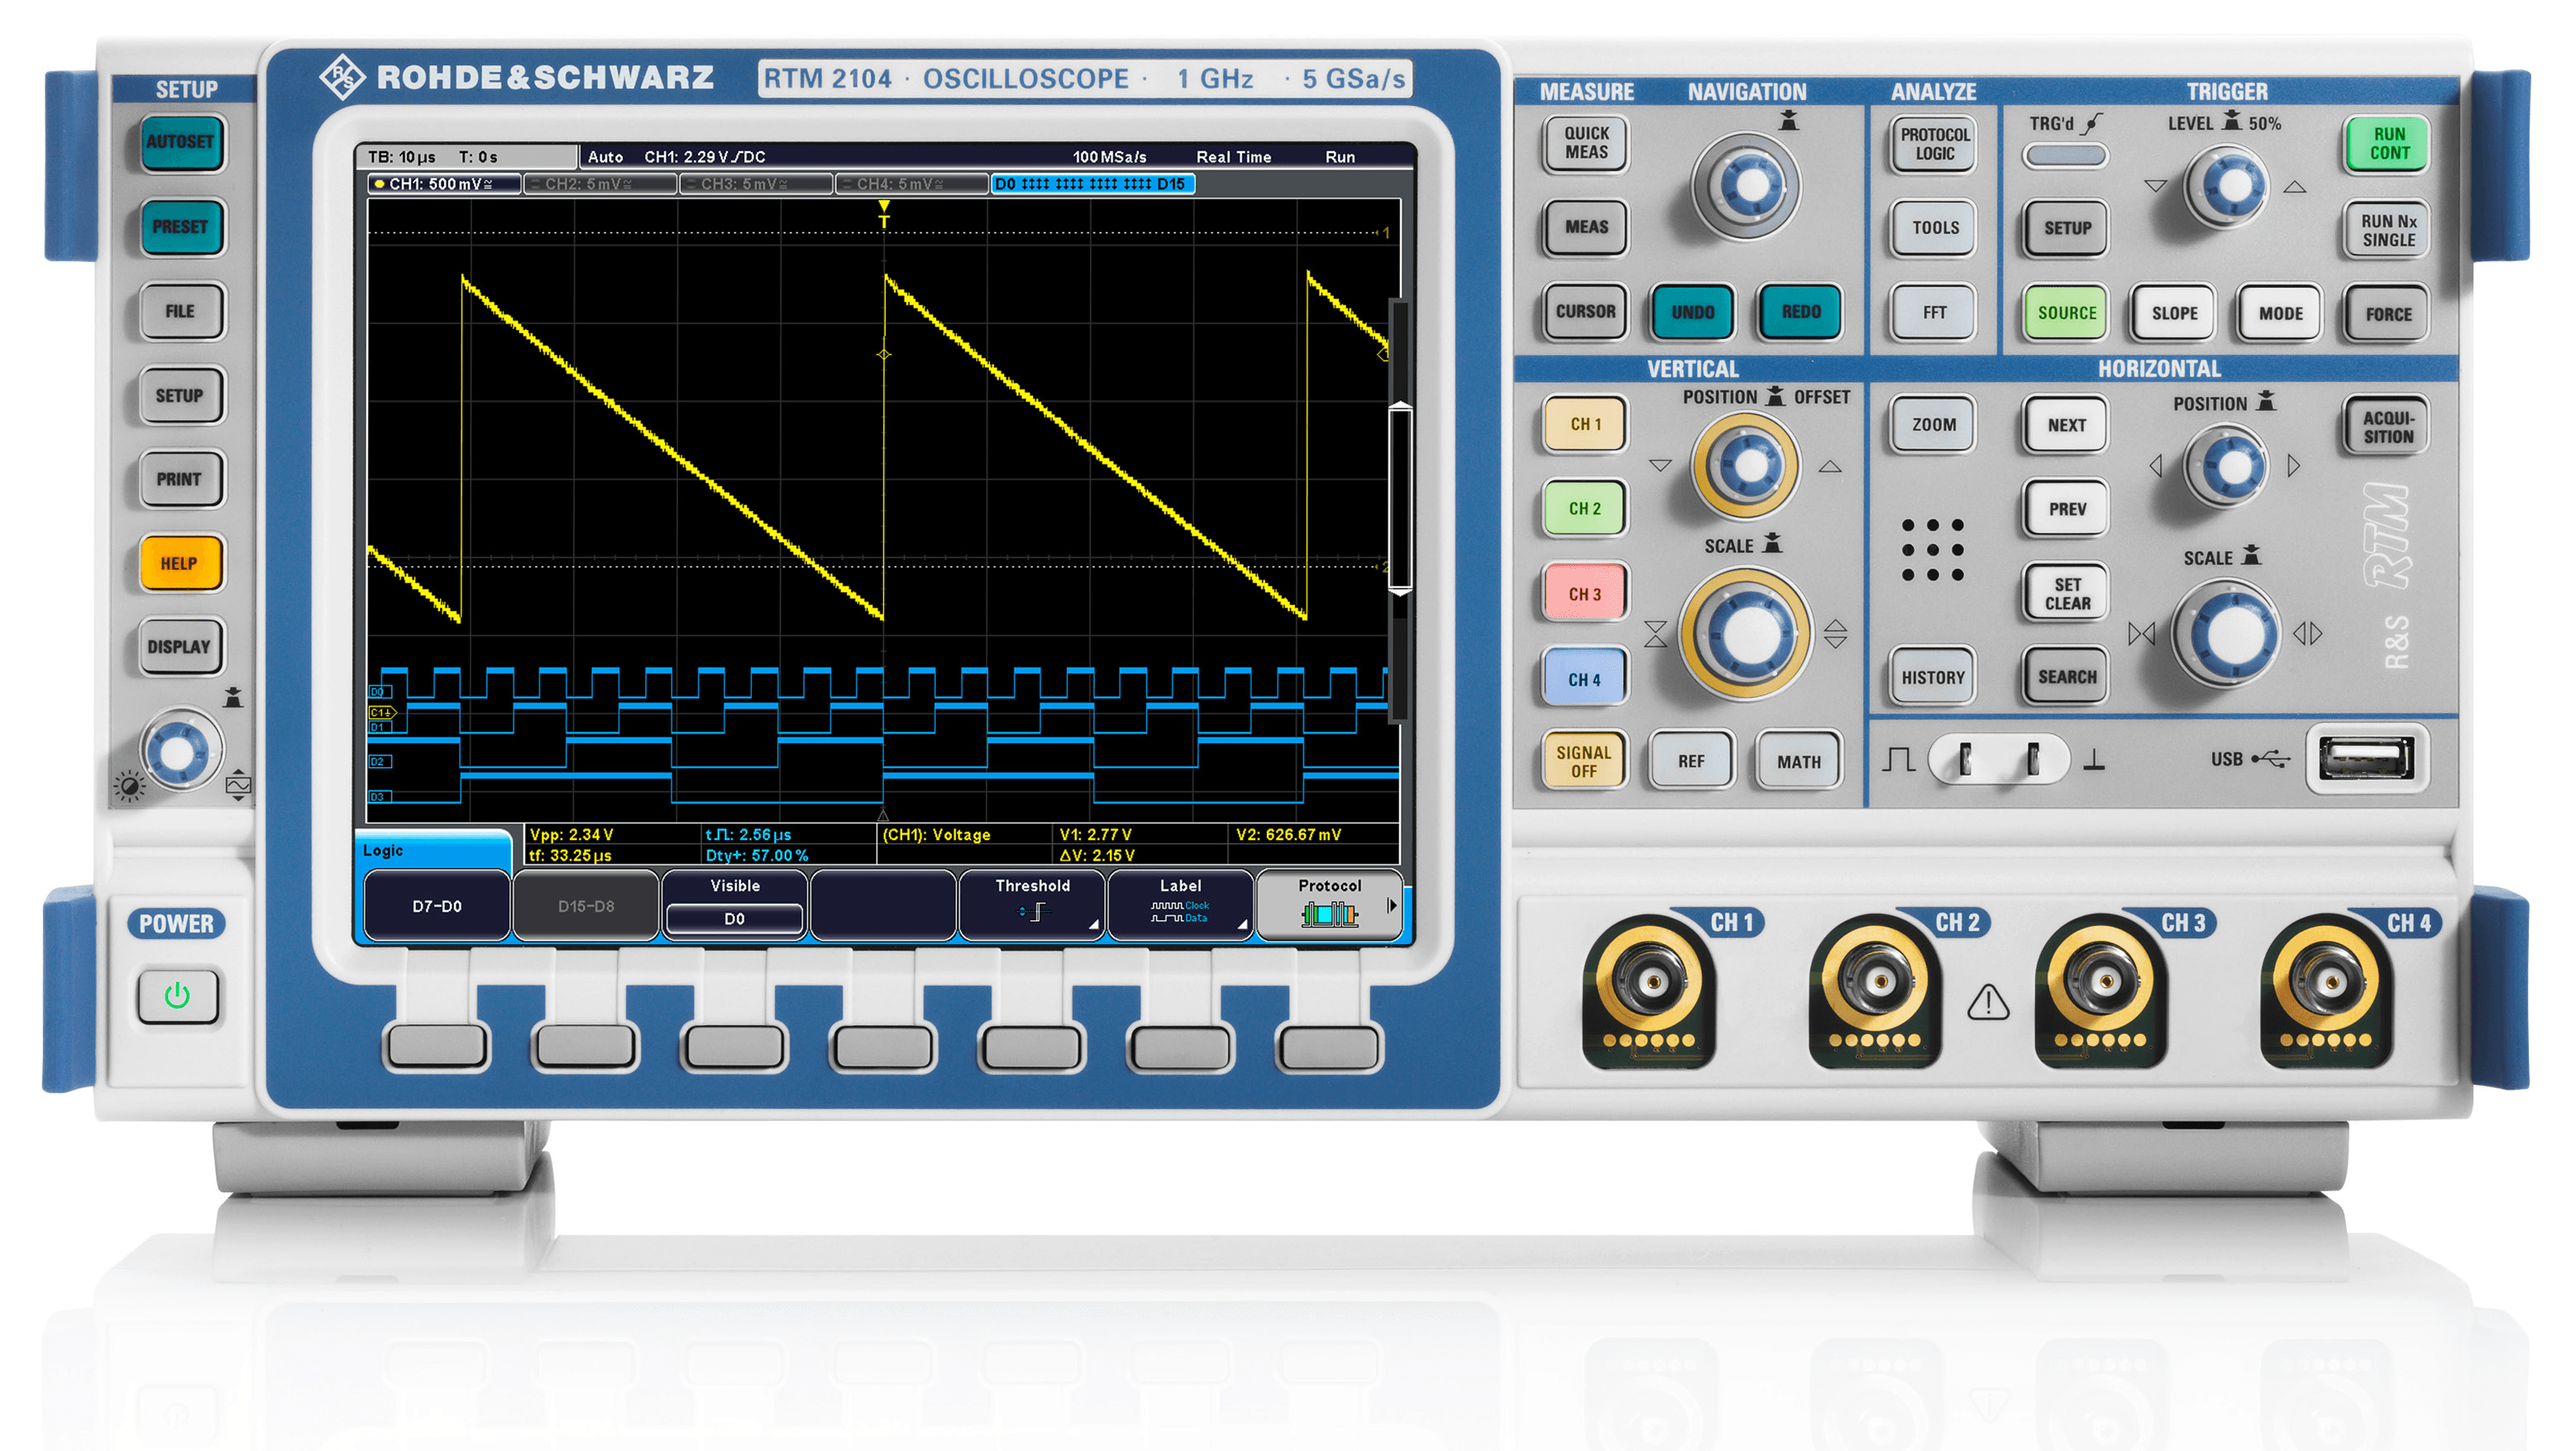Click the horizontal POSITION knob
This screenshot has width=2576, height=1451.
click(x=2225, y=466)
